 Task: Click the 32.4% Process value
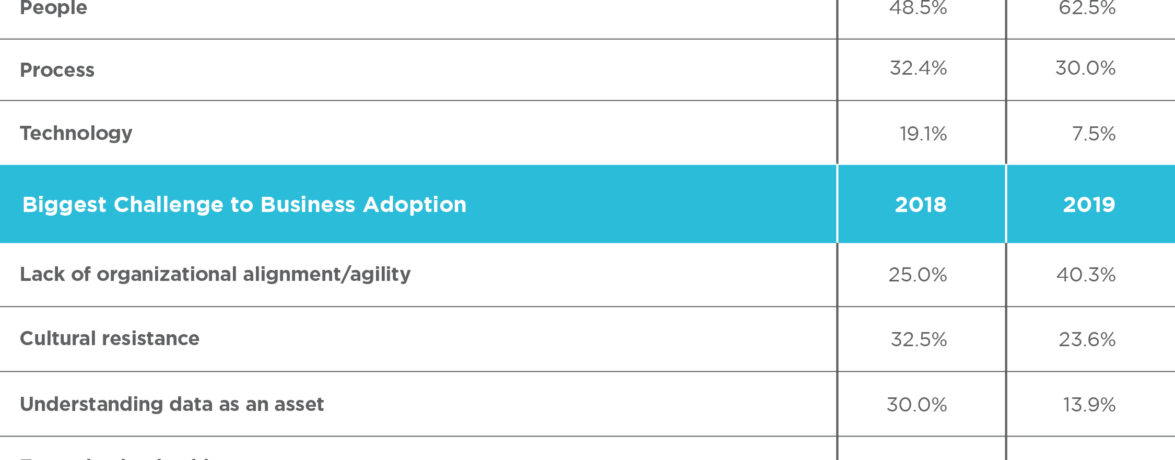click(917, 69)
